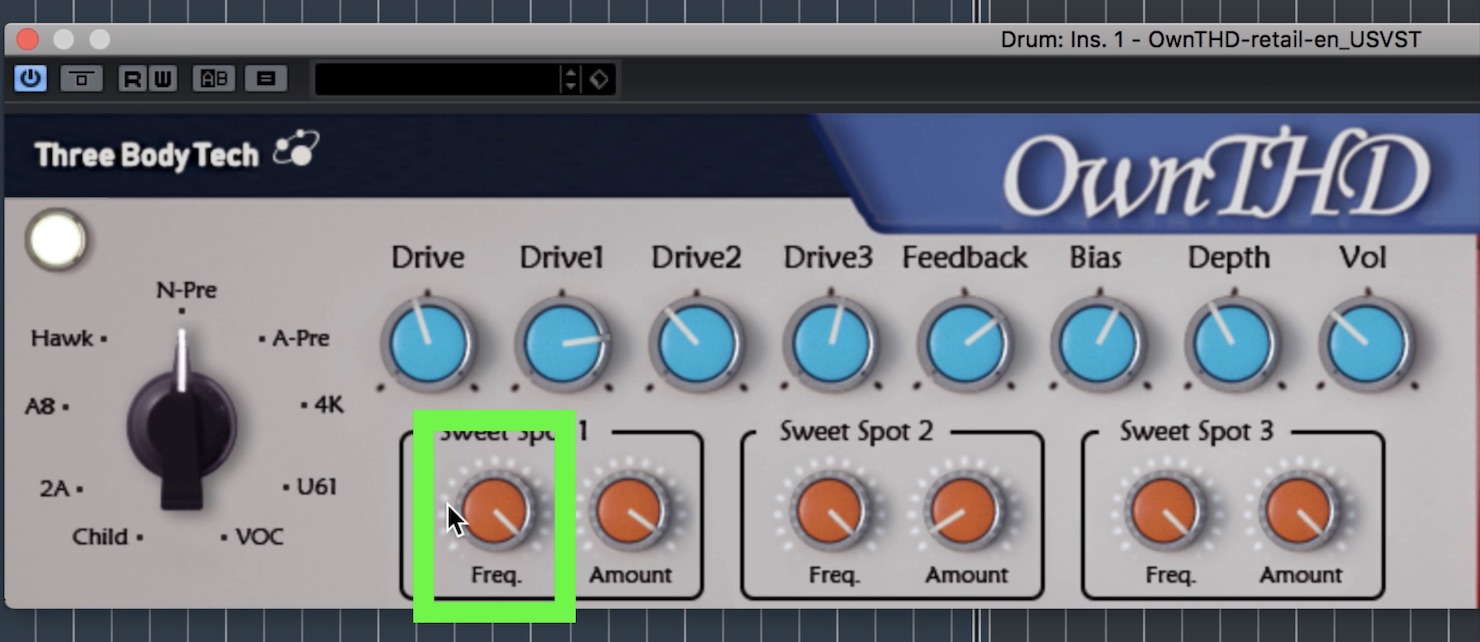Viewport: 1480px width, 642px height.
Task: Open the preset management diamond icon
Action: click(x=599, y=79)
